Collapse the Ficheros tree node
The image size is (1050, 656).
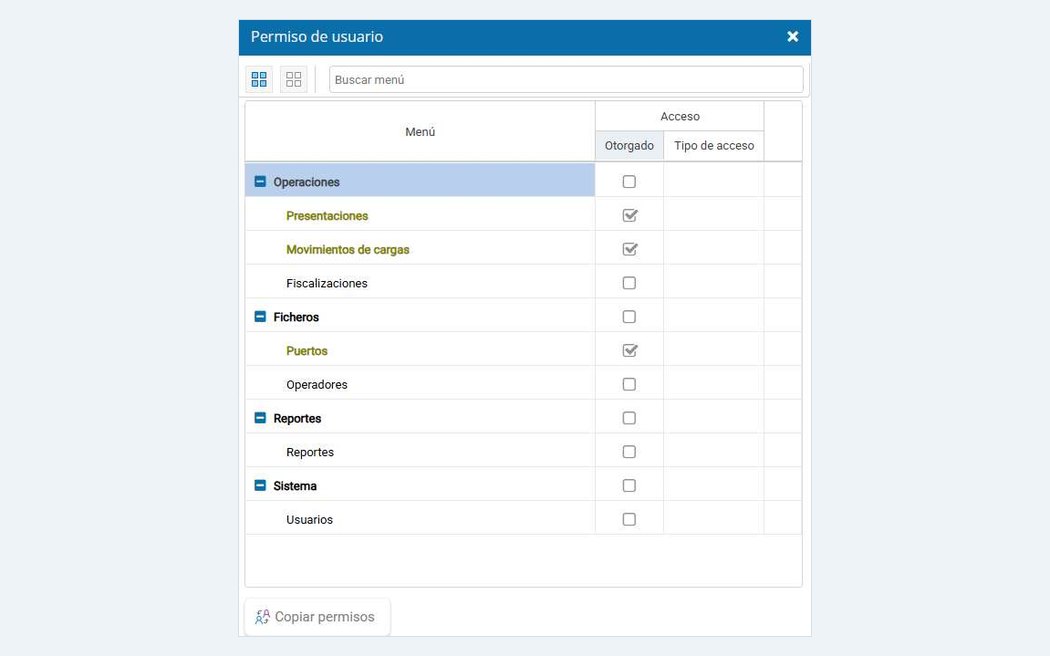click(x=260, y=317)
